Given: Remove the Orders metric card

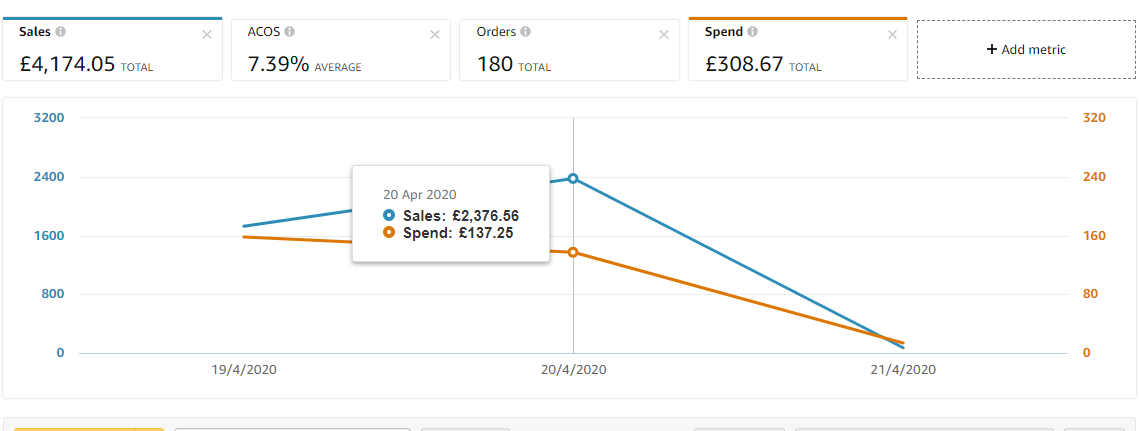Looking at the screenshot, I should coord(664,34).
